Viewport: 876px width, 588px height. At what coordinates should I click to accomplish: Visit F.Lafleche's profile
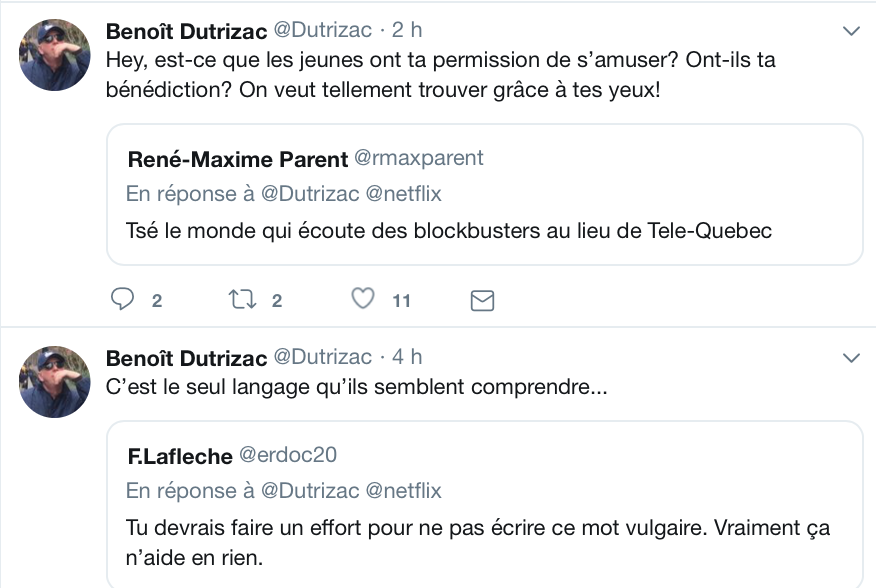pyautogui.click(x=180, y=456)
